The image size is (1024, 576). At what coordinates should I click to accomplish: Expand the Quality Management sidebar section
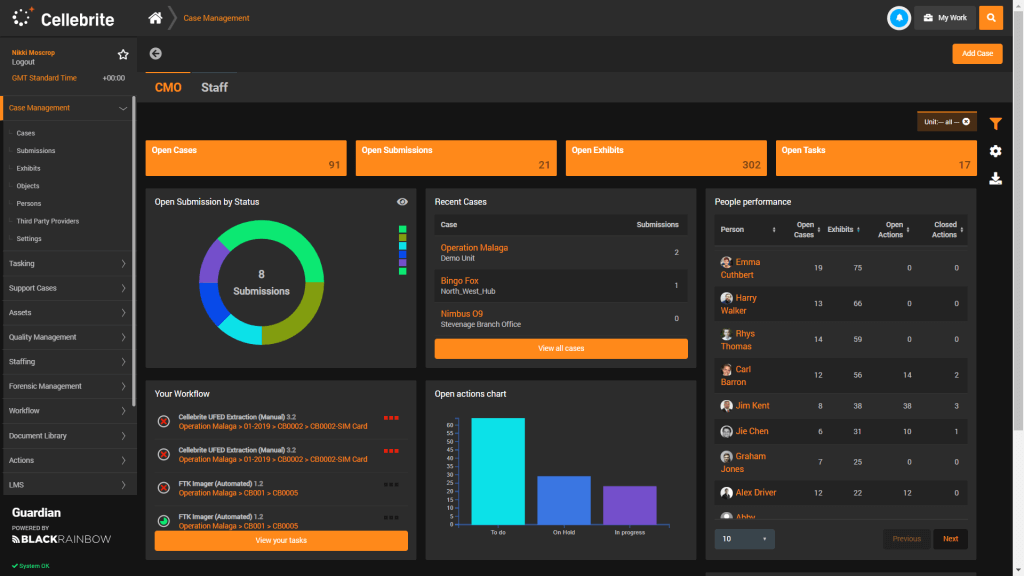coord(122,337)
